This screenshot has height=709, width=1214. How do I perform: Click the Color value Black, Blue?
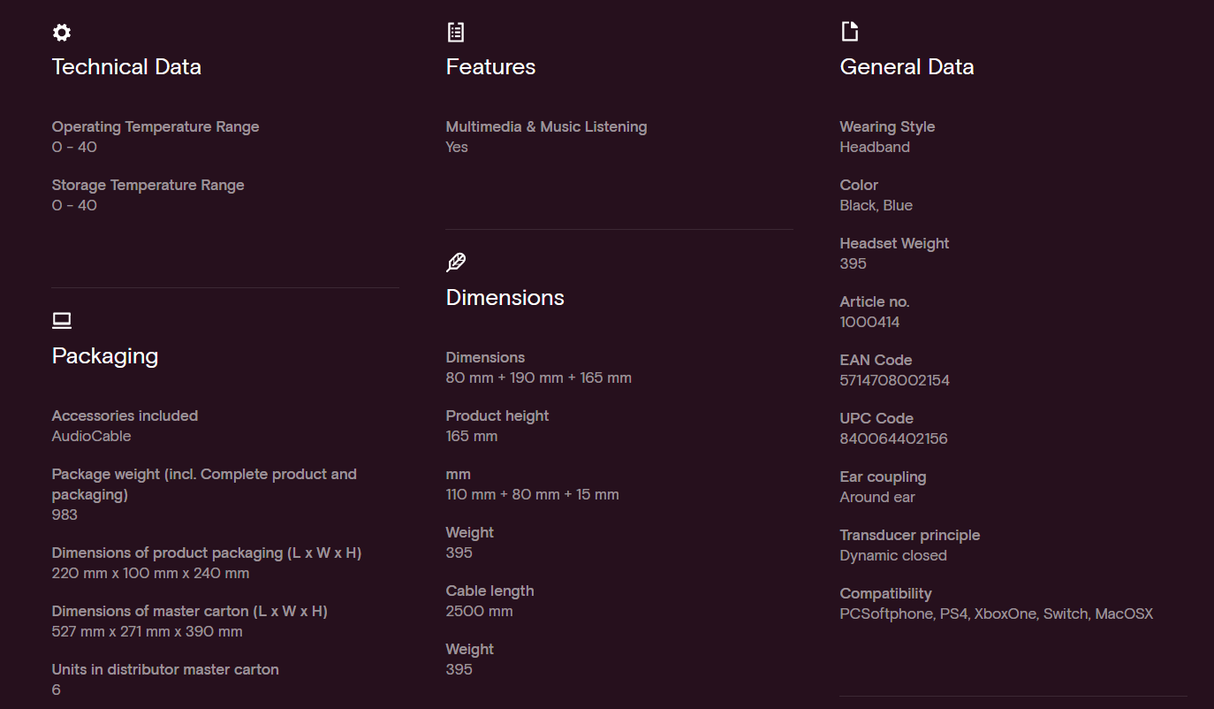876,205
